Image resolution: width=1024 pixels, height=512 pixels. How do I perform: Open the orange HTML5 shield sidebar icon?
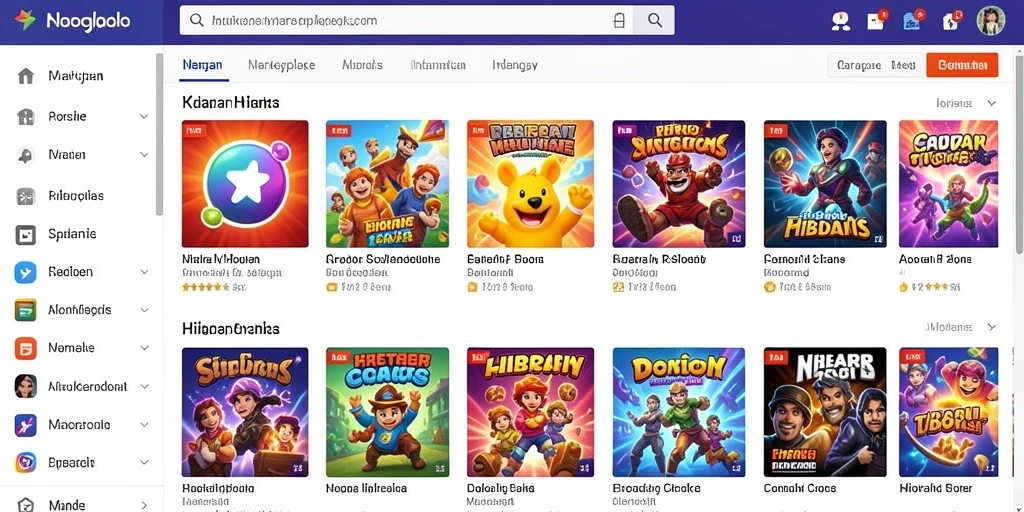point(25,348)
